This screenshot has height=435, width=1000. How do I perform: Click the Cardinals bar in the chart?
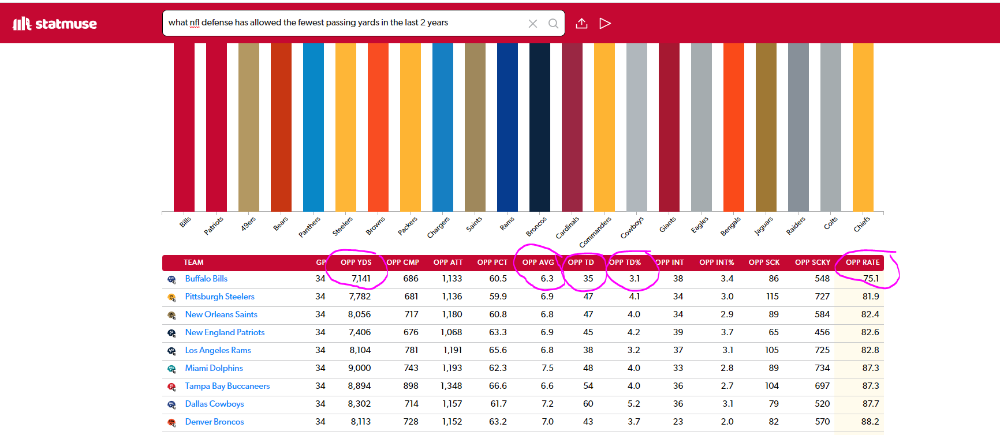click(572, 127)
